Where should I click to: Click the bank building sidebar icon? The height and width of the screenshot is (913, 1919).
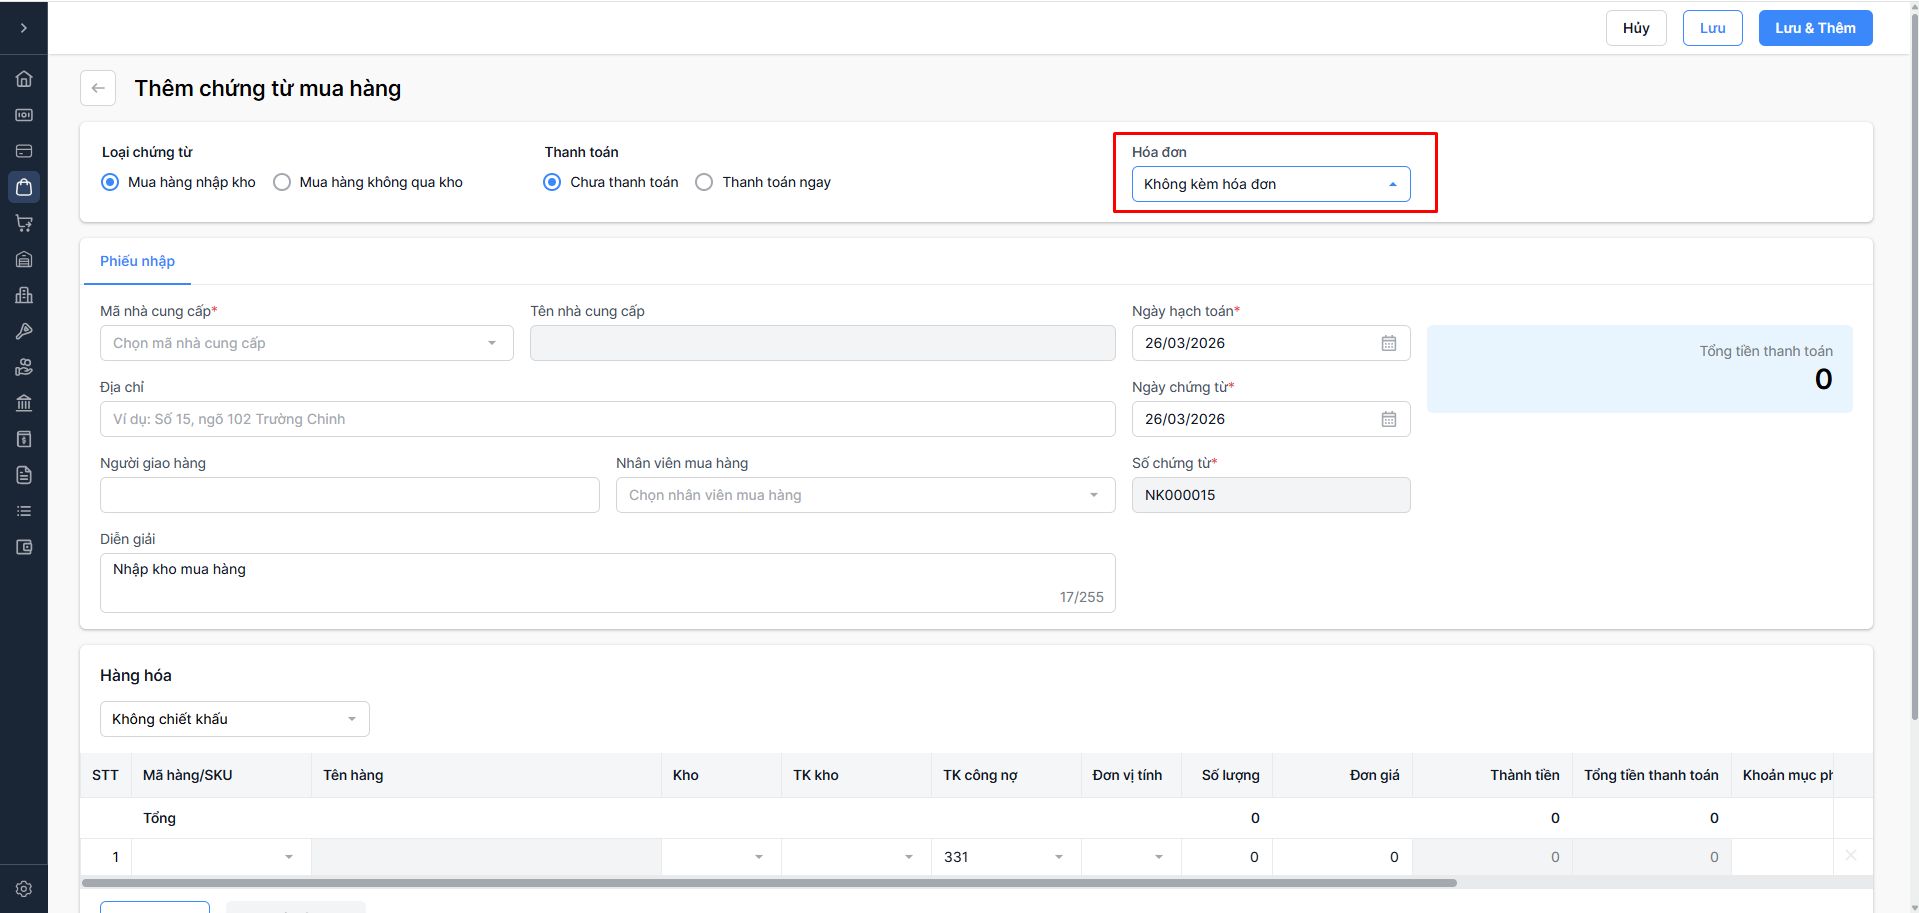pos(24,403)
